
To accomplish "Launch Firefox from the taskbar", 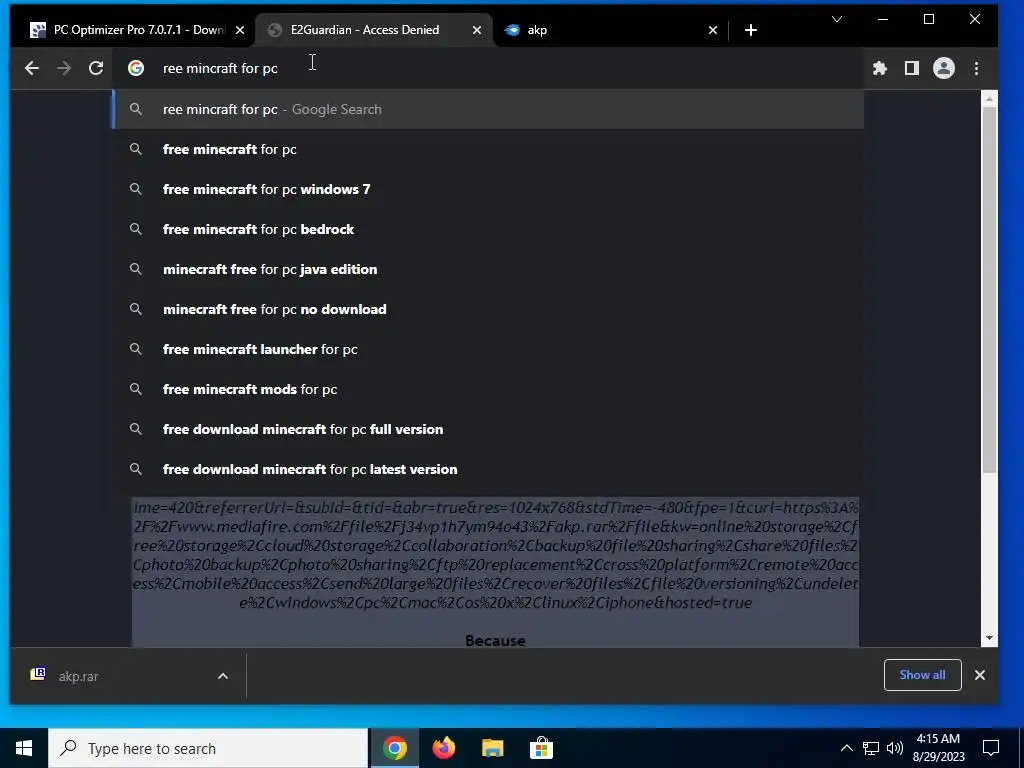I will [x=443, y=748].
